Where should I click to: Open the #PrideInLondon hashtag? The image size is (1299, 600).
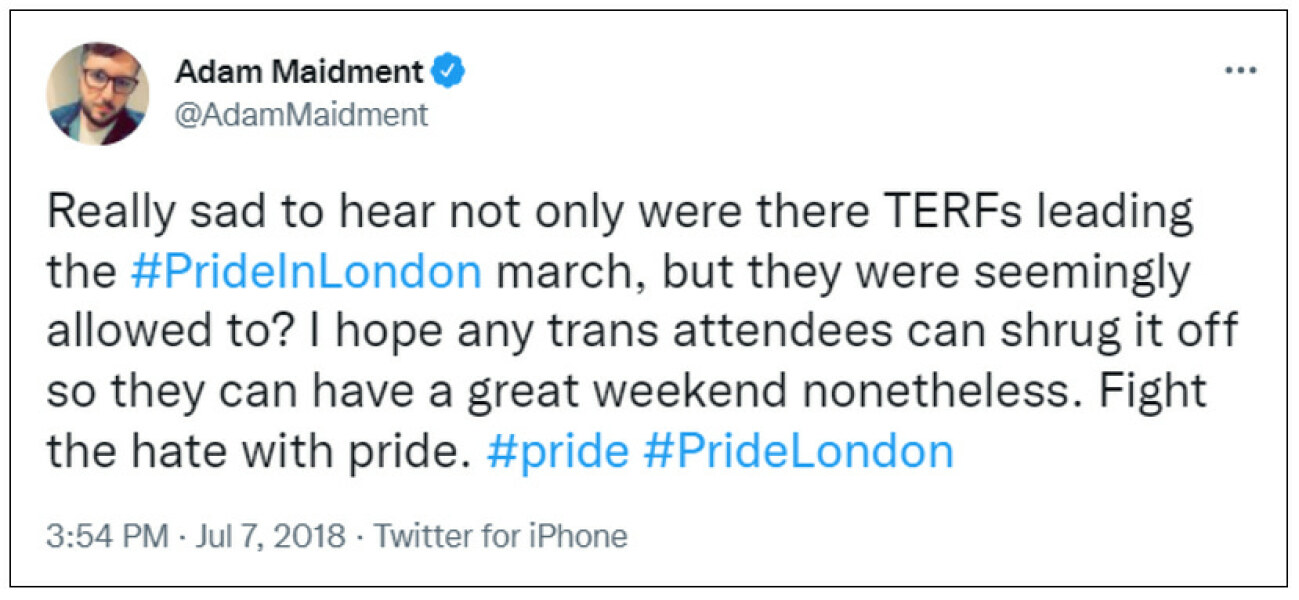[306, 273]
